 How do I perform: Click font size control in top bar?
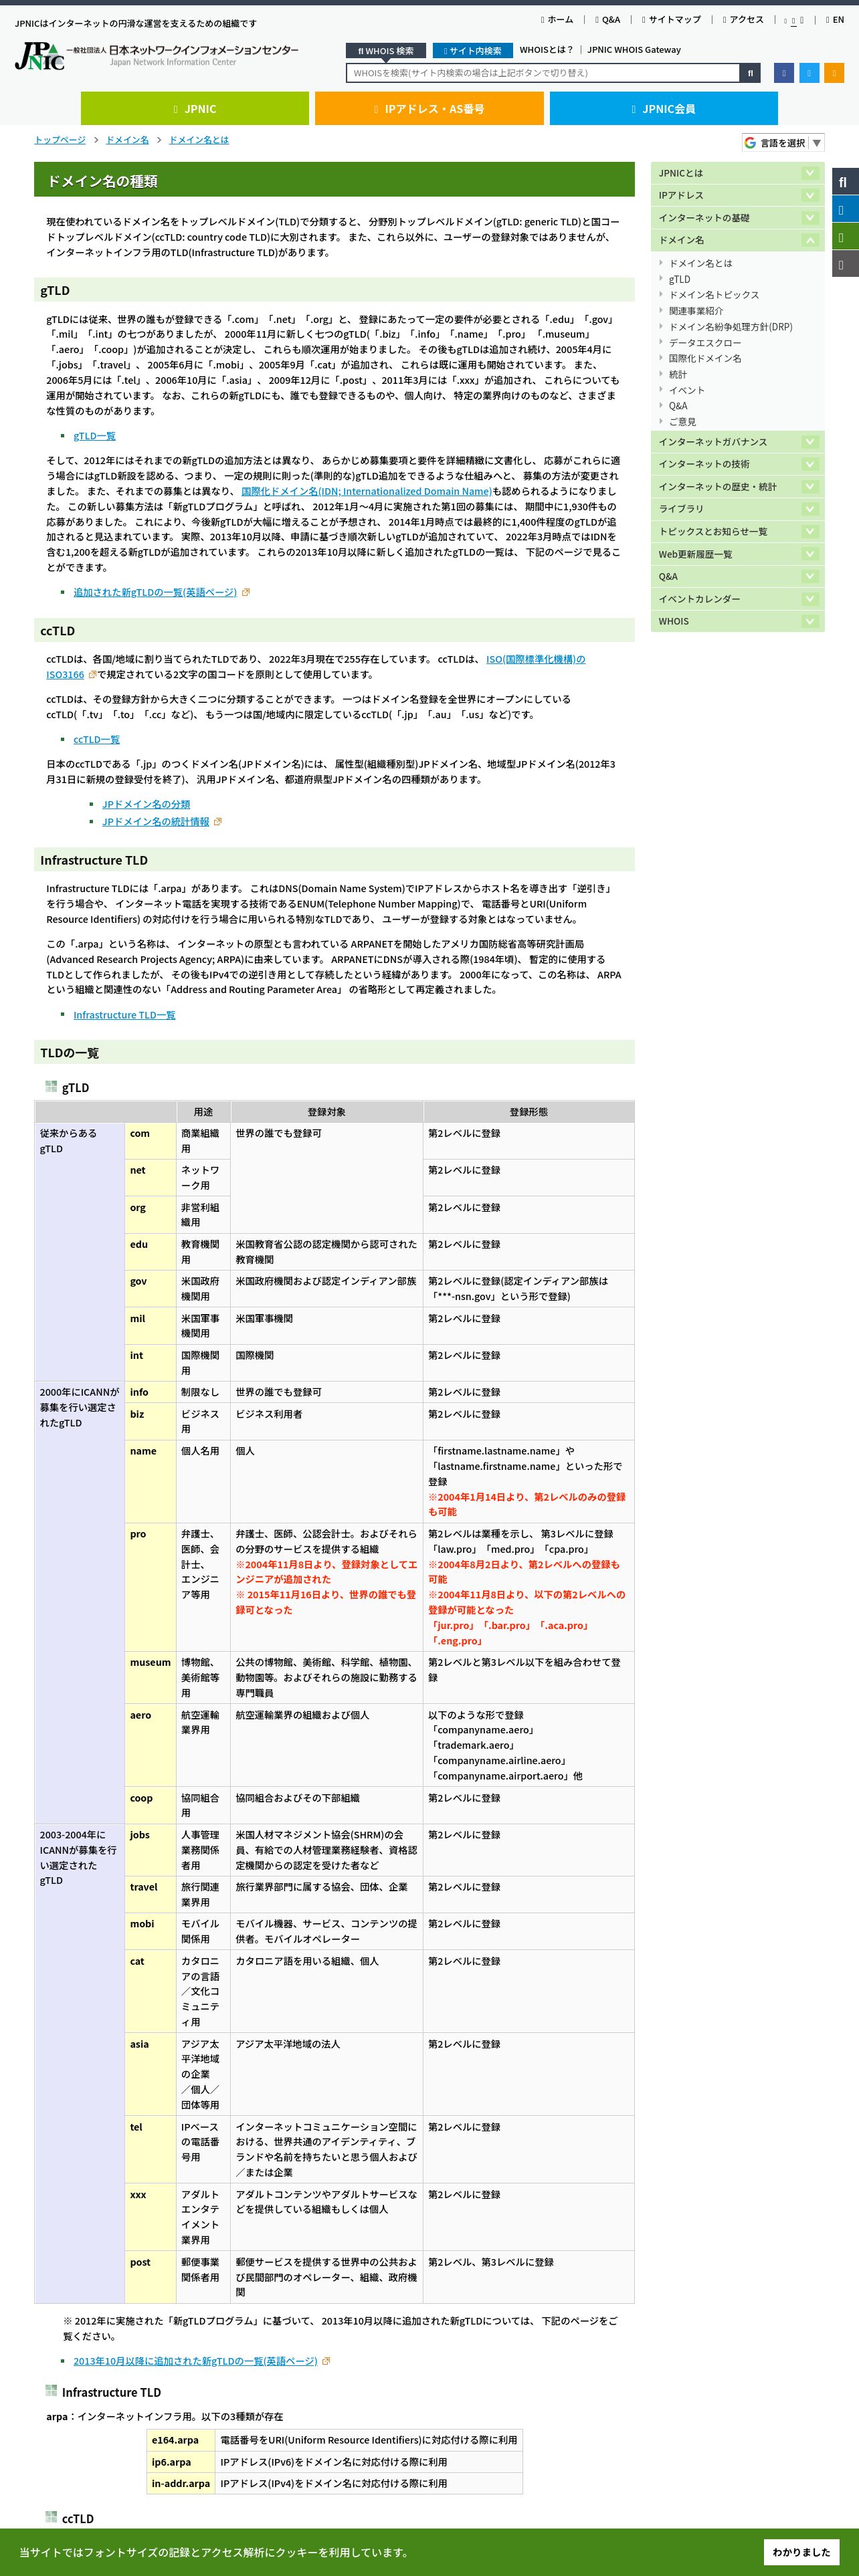click(794, 20)
